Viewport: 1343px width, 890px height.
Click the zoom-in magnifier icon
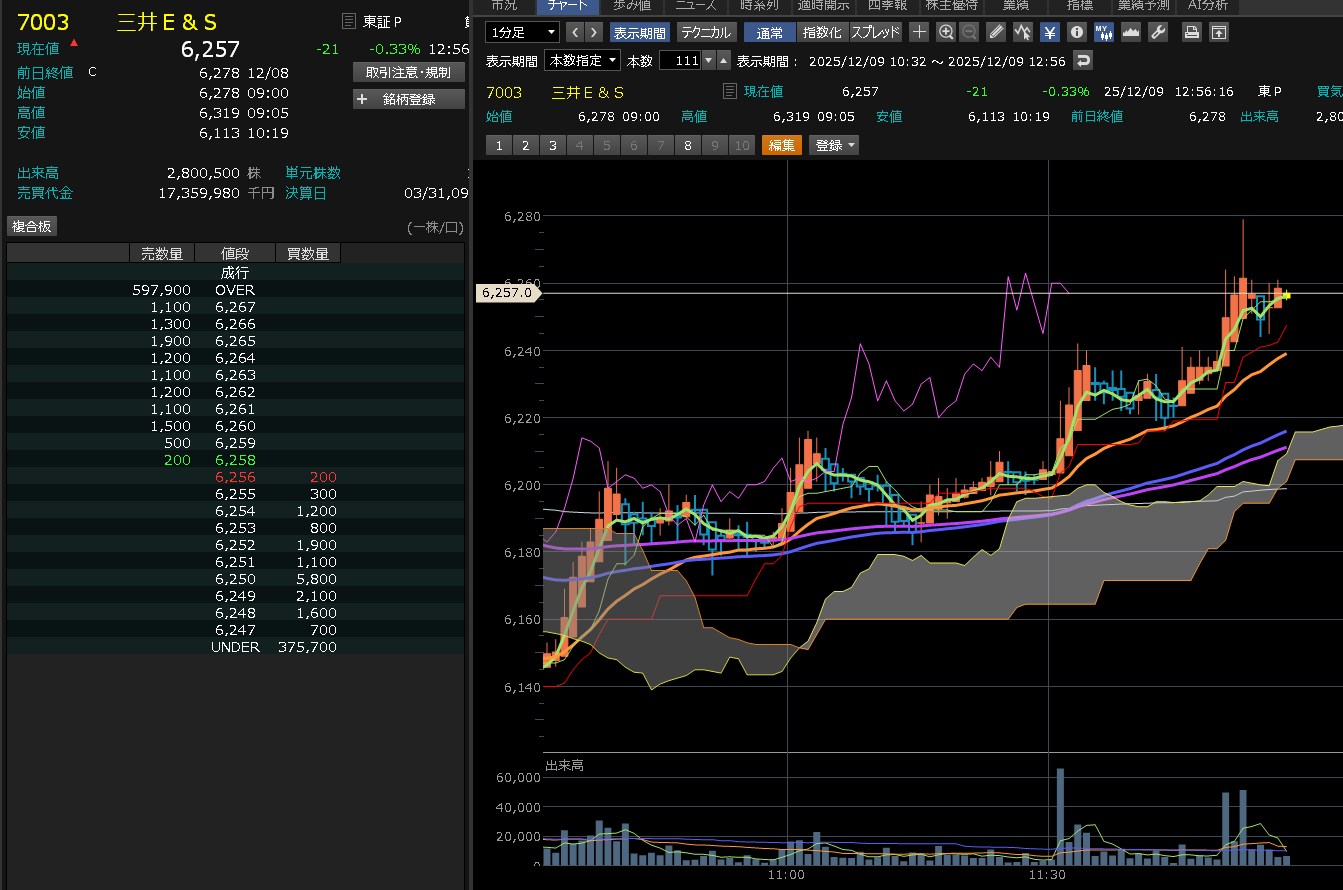point(946,32)
